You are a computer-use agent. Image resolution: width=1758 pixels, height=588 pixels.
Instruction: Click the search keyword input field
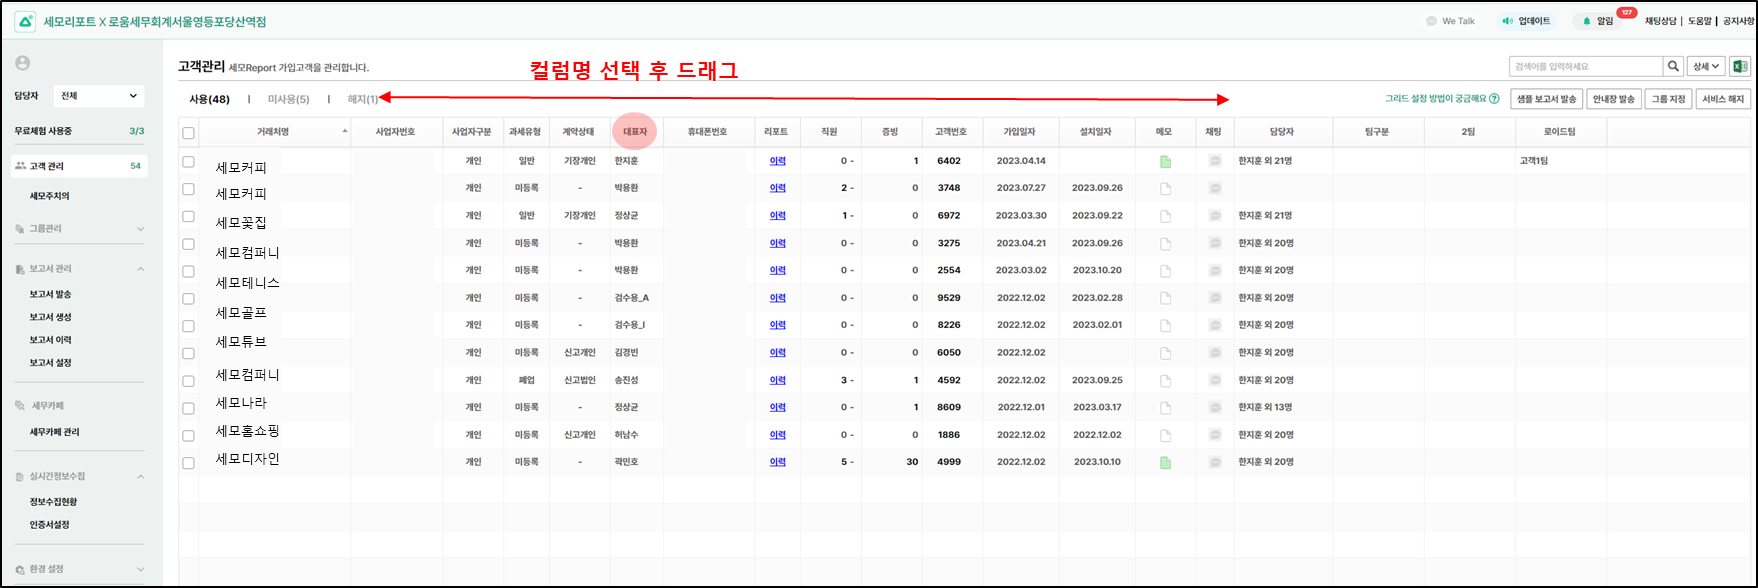[x=1585, y=67]
